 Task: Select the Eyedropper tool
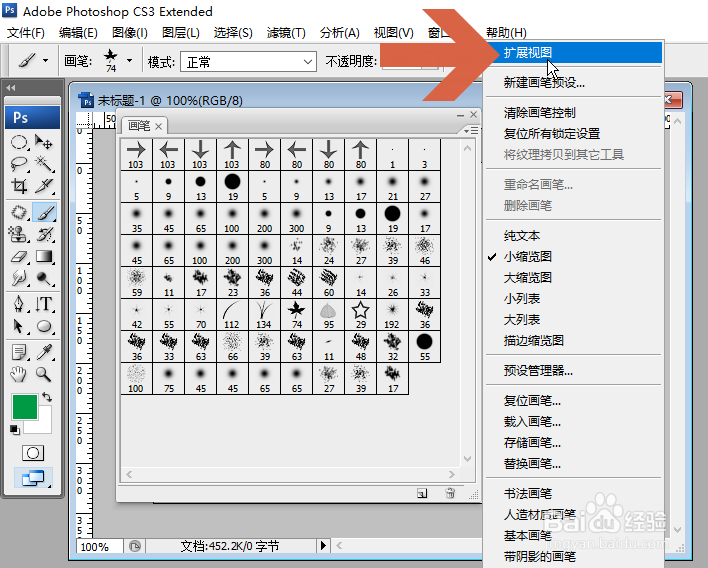point(44,352)
